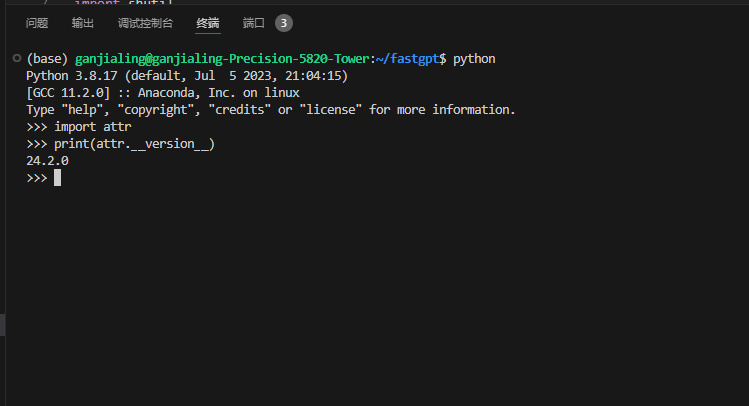Click the (base) conda environment prefix

click(47, 59)
